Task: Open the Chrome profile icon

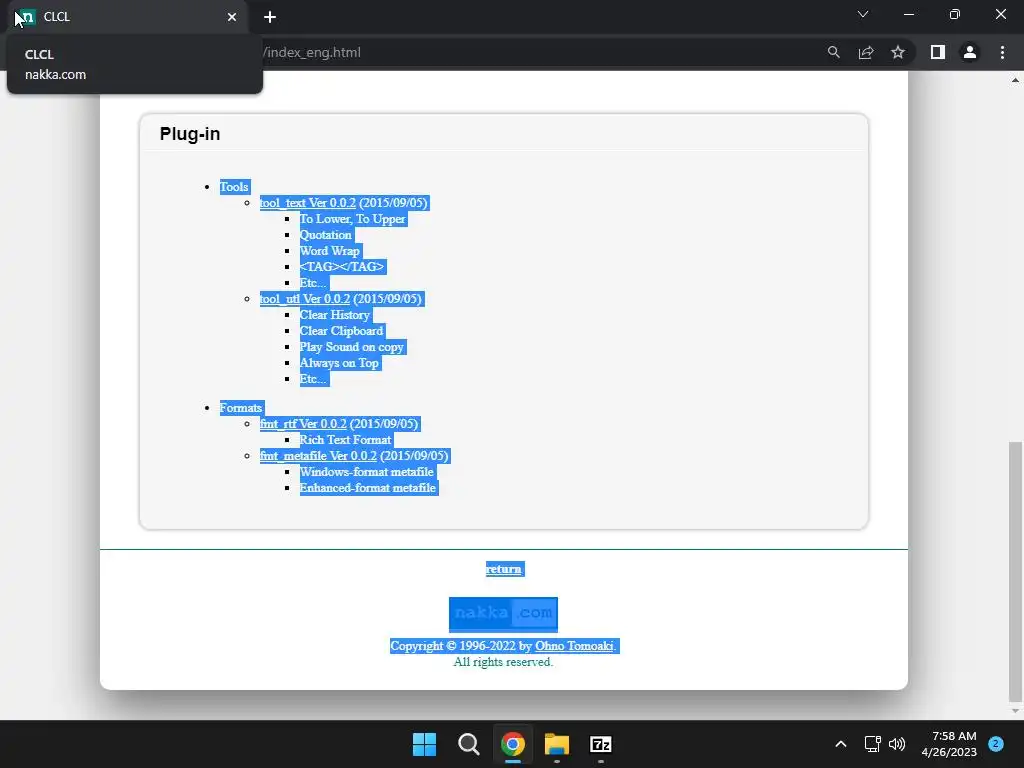Action: 970,52
